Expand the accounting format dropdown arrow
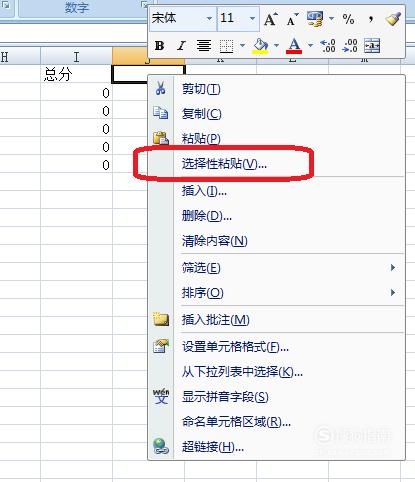This screenshot has width=415, height=482. pos(331,18)
